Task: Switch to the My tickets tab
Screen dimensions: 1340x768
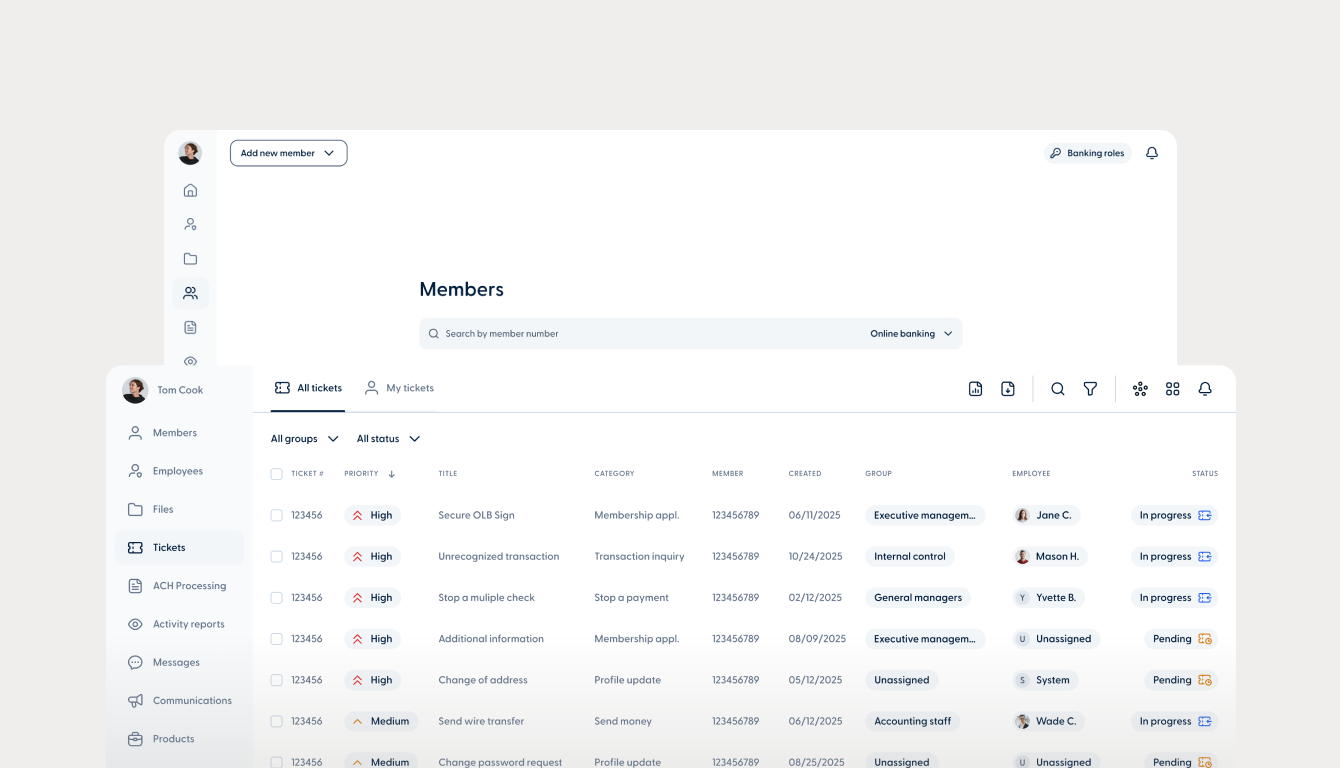Action: [399, 388]
